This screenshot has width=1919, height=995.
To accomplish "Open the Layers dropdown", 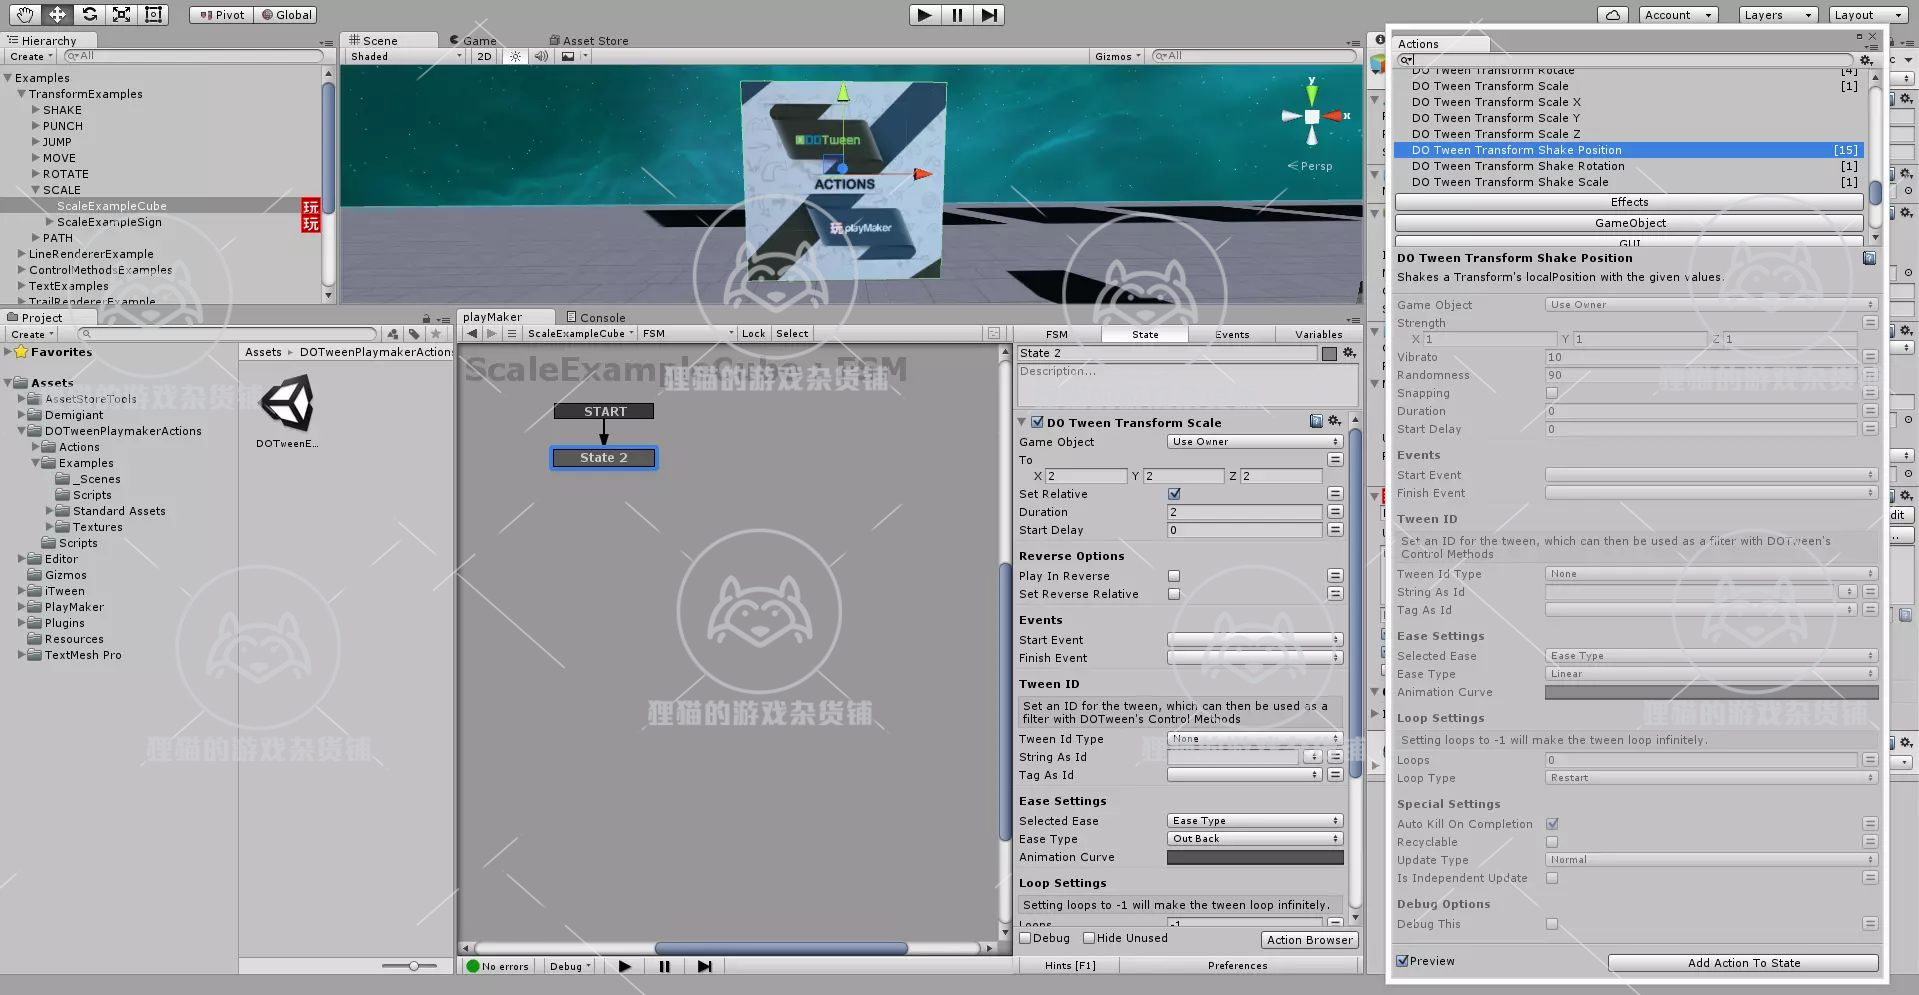I will 1777,15.
